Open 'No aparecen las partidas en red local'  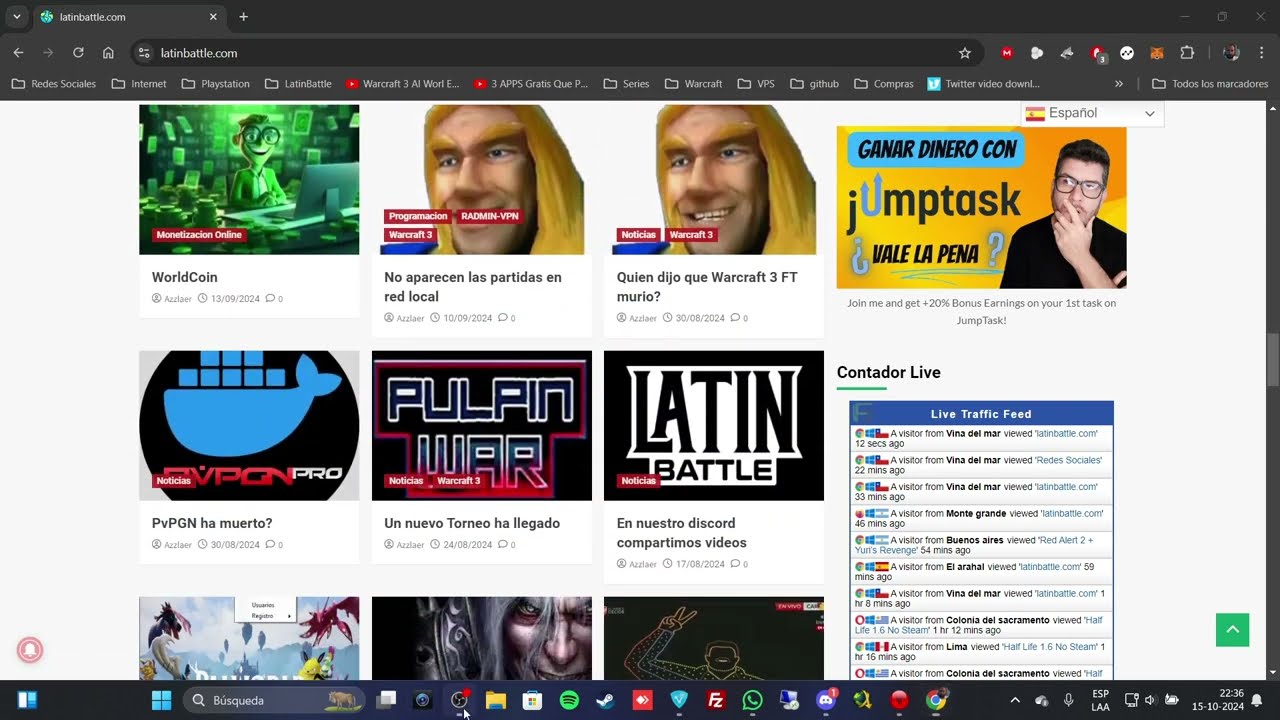(x=473, y=287)
